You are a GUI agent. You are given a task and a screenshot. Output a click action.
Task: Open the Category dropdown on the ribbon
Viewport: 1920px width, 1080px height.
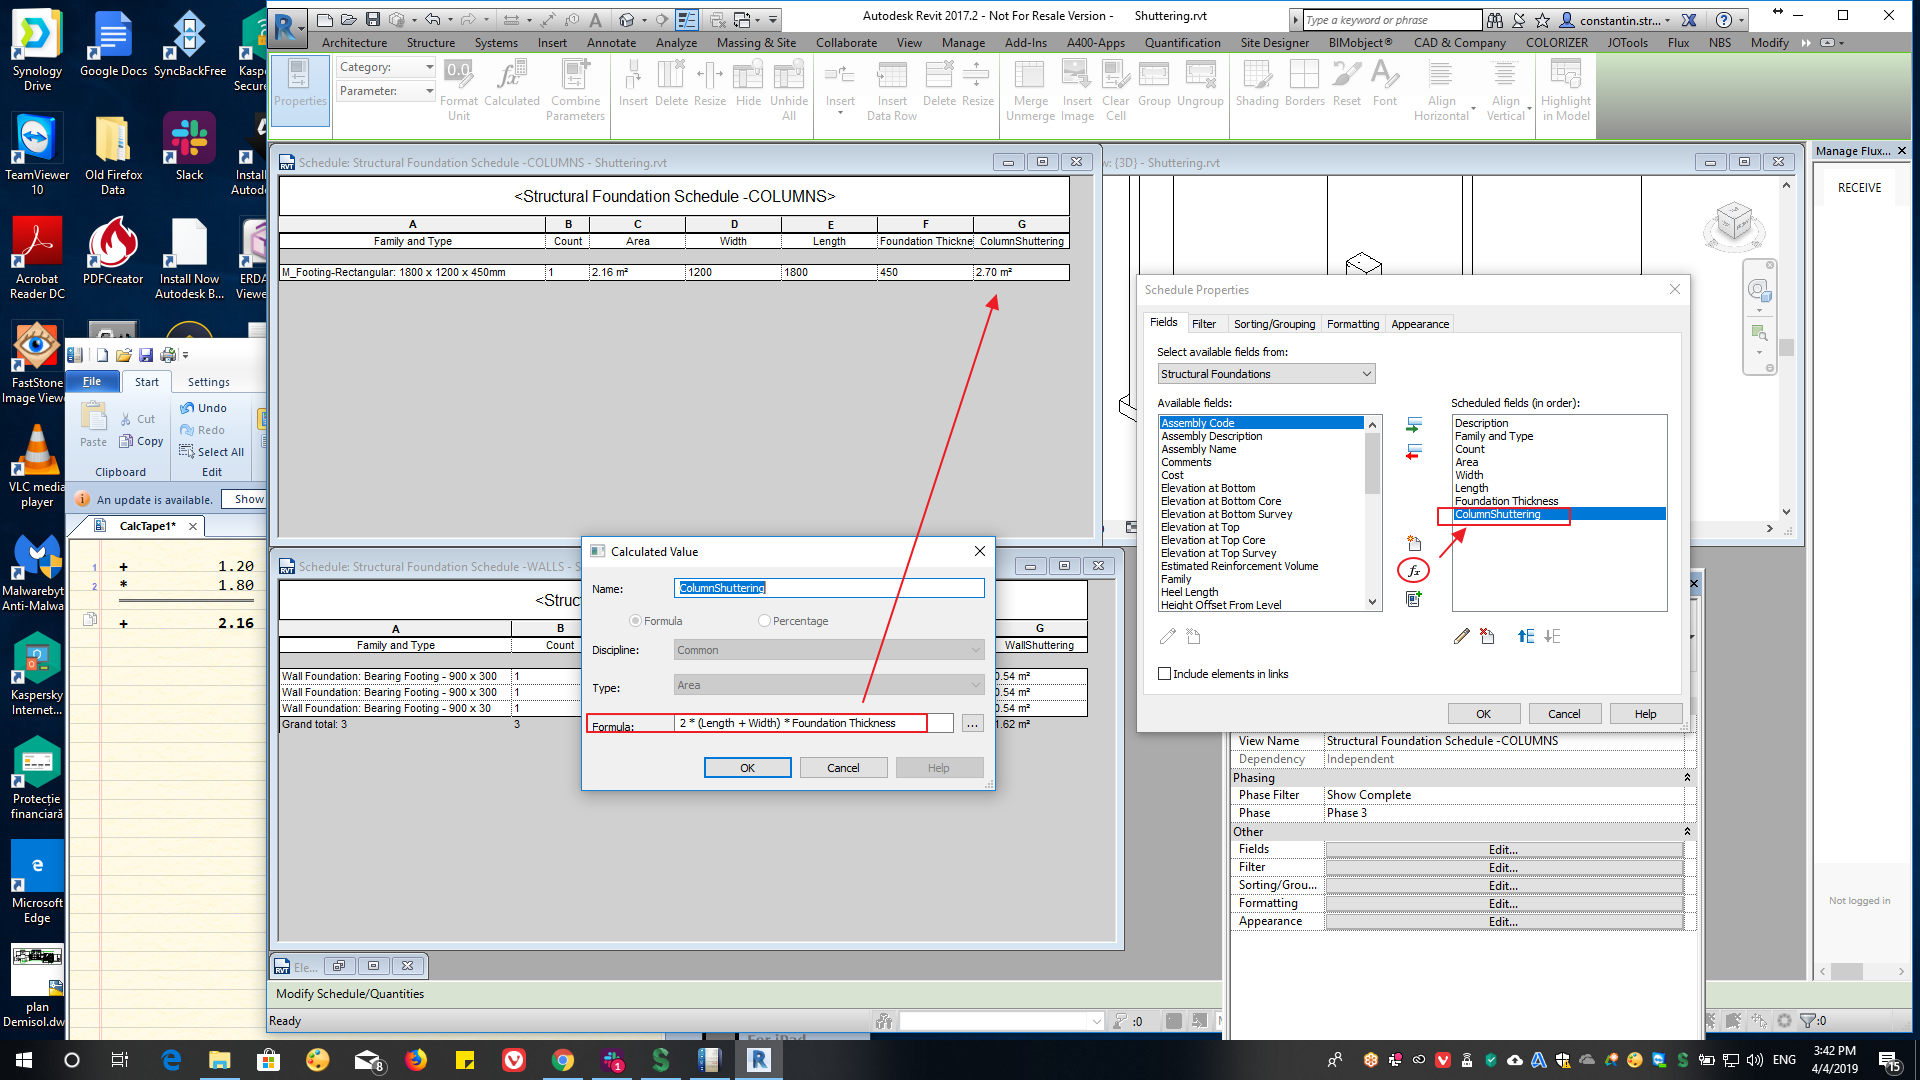tap(430, 66)
